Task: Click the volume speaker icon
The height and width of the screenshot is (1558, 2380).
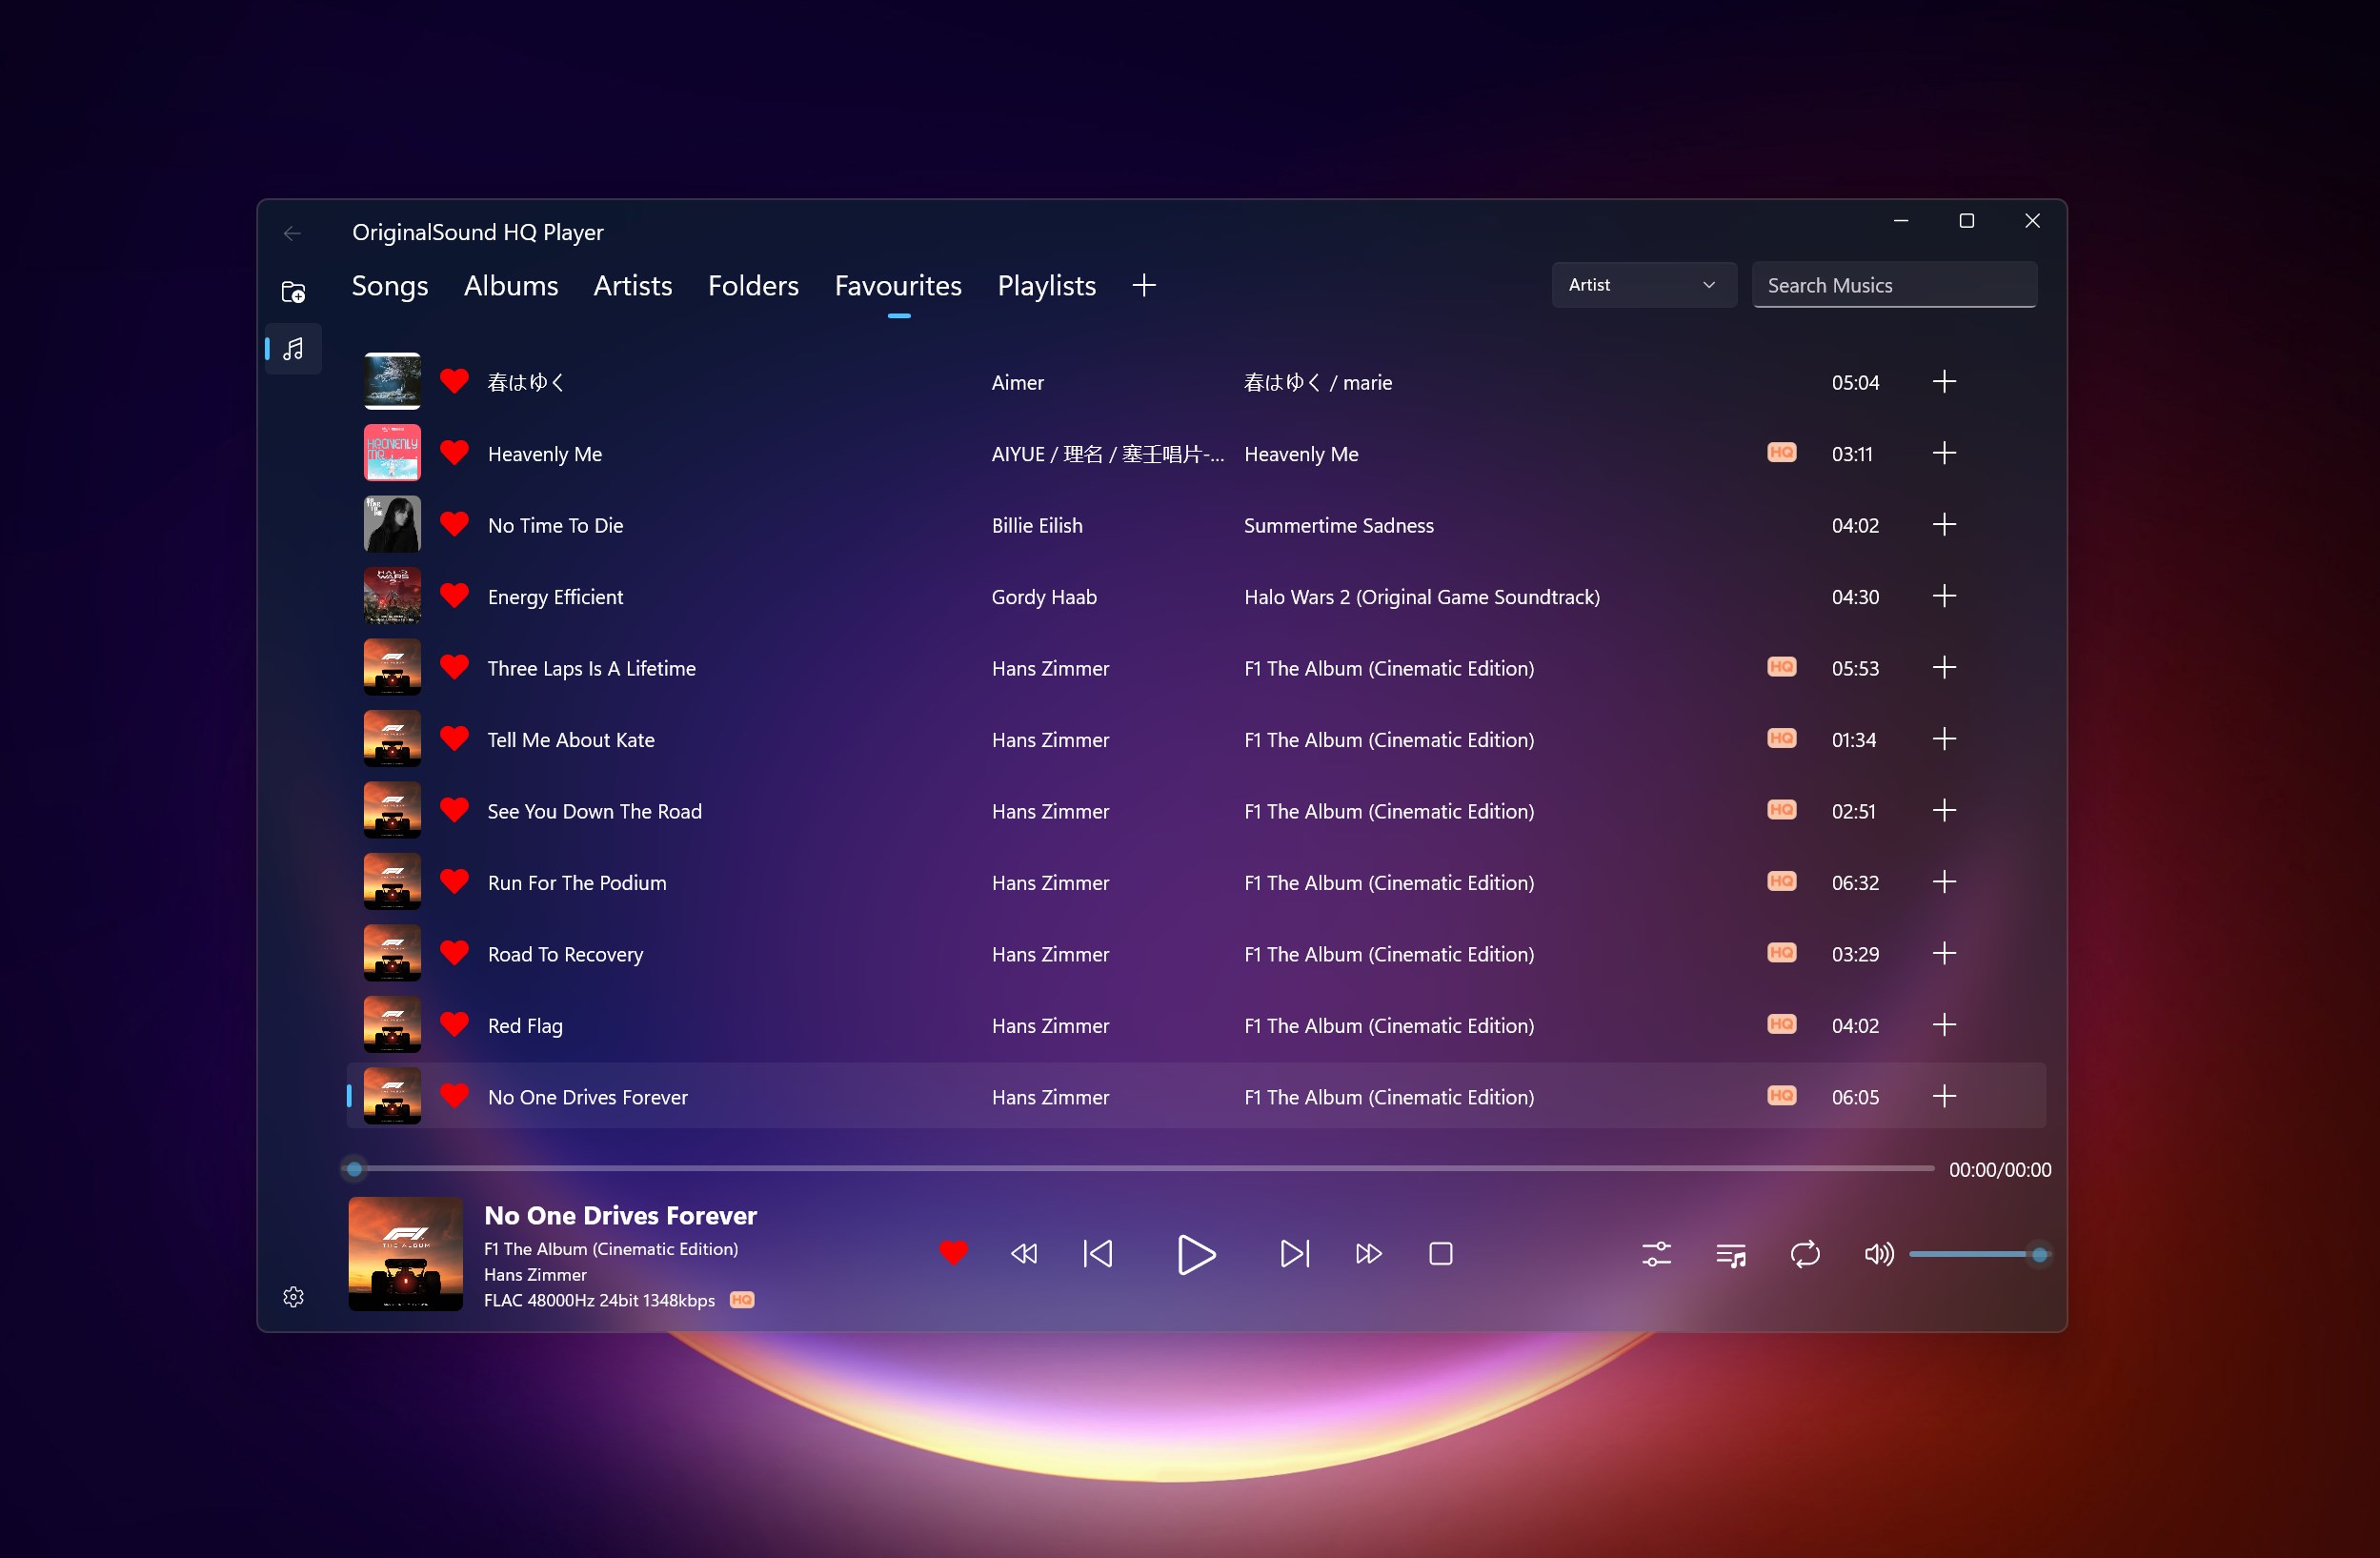Action: (x=1878, y=1254)
